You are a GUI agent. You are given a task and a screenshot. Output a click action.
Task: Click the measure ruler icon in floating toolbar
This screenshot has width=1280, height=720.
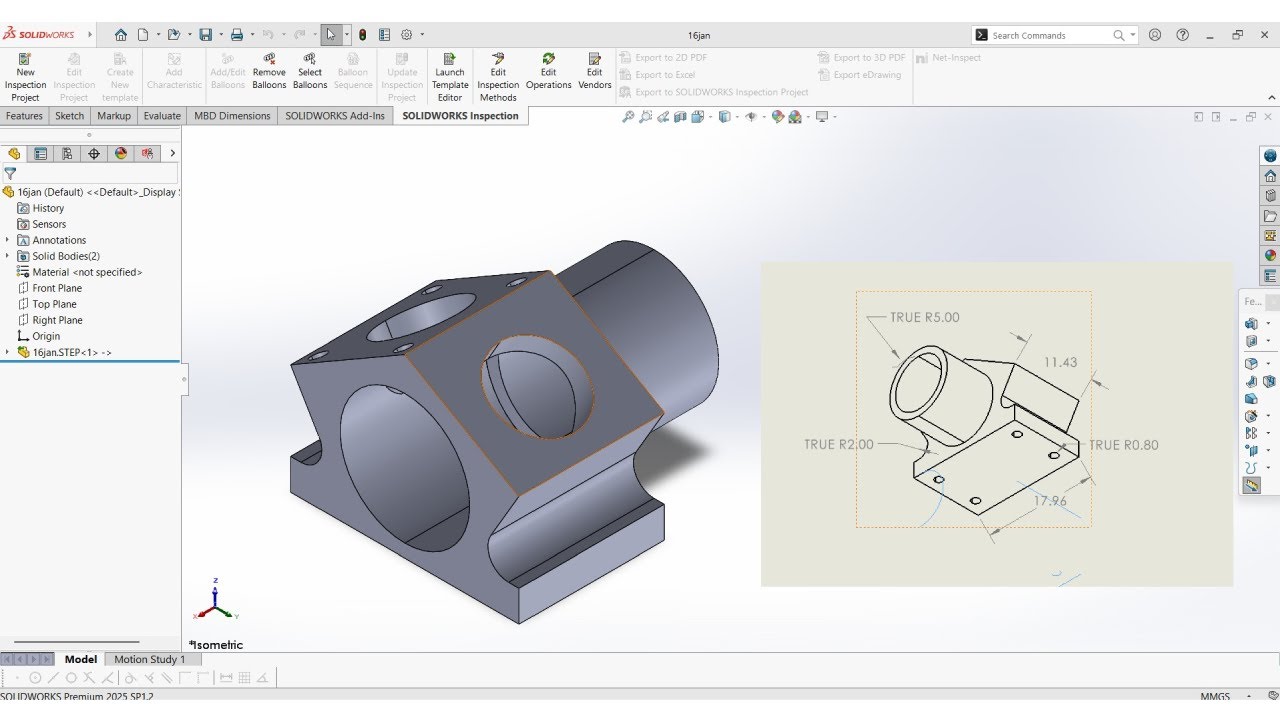[x=1251, y=485]
